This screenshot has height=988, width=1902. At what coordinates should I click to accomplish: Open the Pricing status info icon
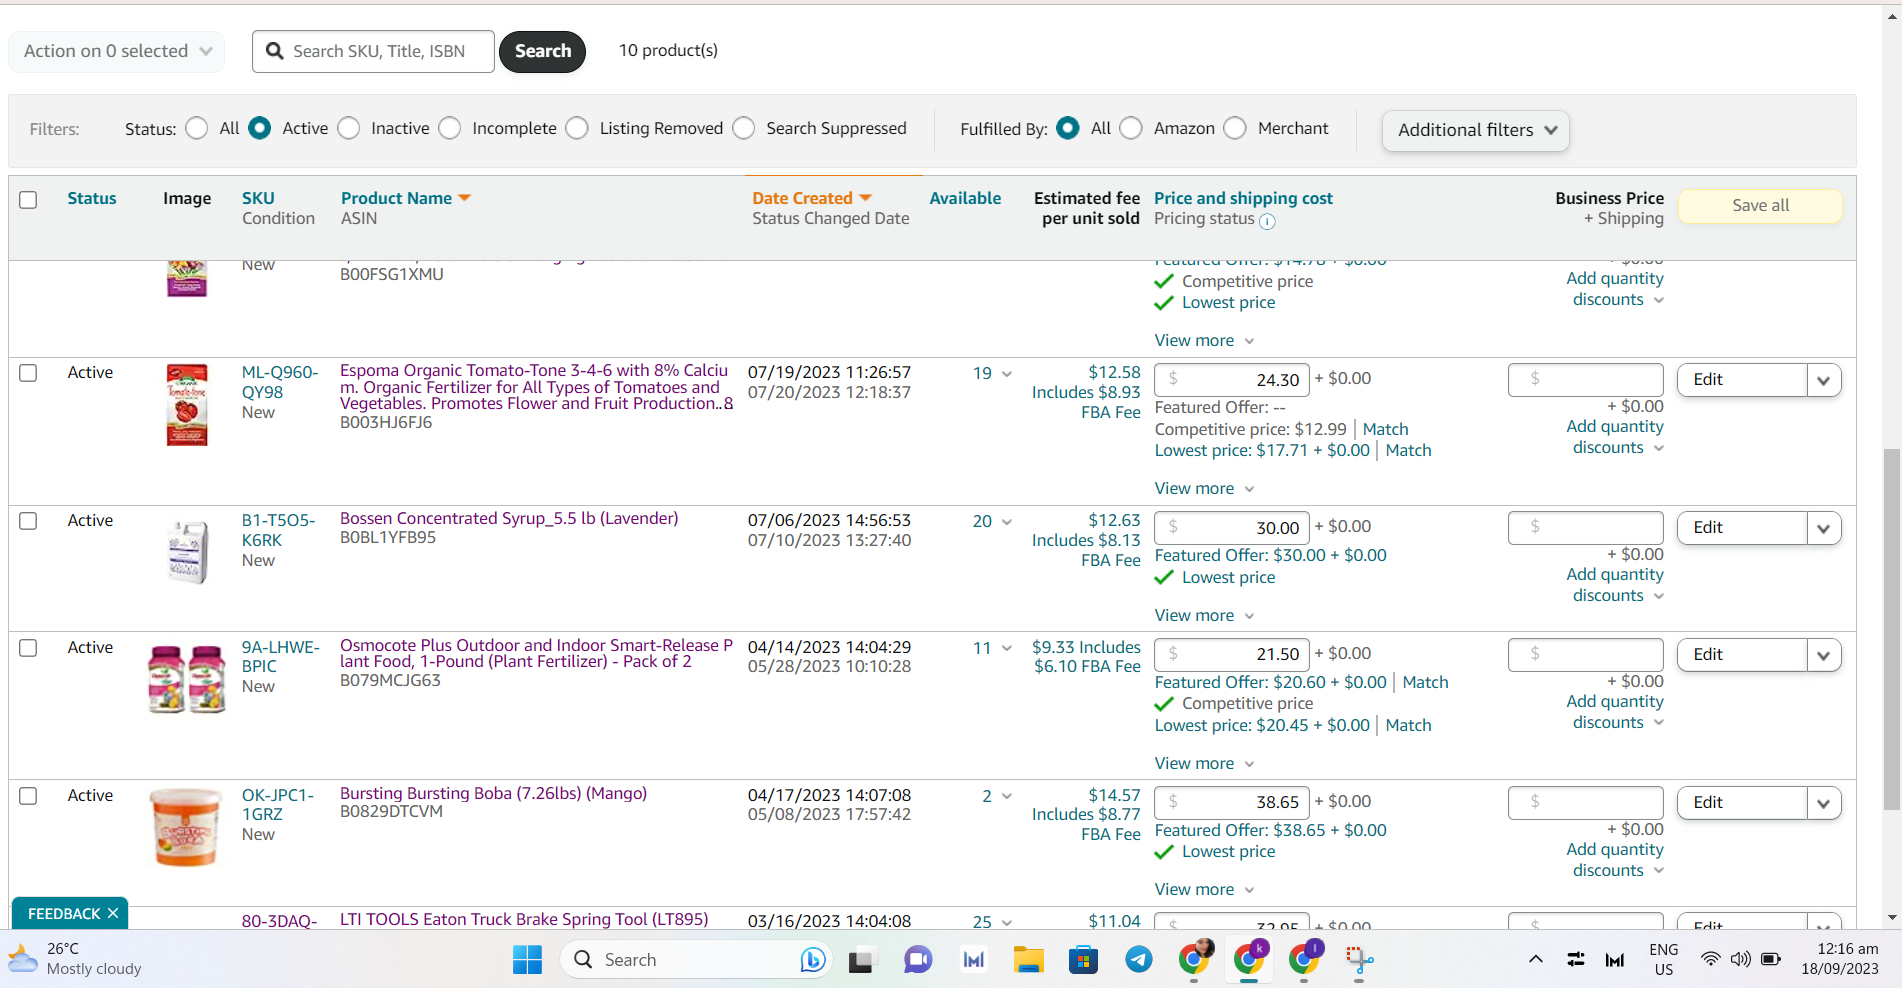(1267, 221)
